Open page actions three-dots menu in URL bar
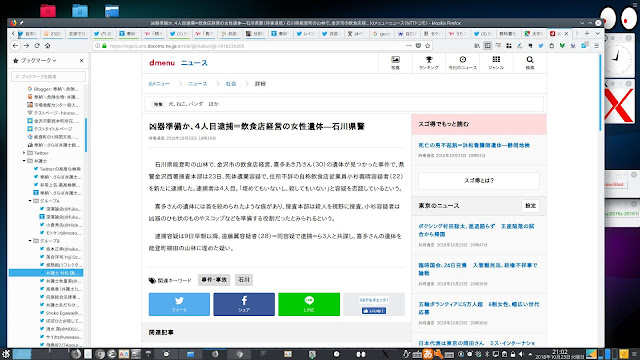Image resolution: width=640 pixels, height=360 pixels. 409,46
